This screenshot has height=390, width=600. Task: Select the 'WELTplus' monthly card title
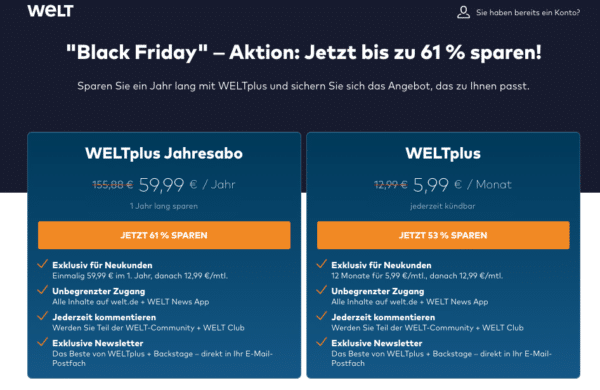(x=443, y=153)
